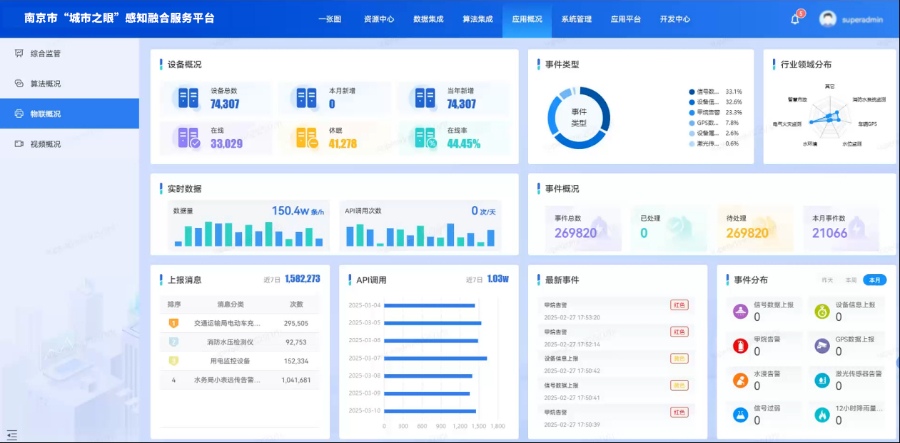Click the 信号数据上报 purple icon

click(739, 312)
